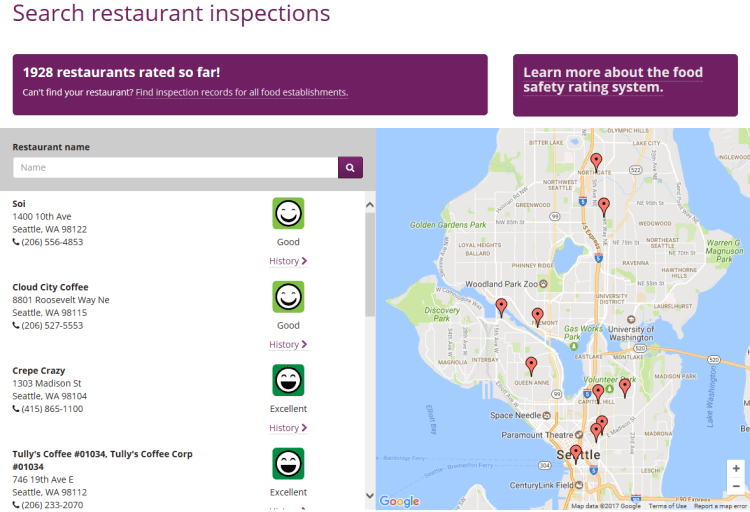Viewport: 750px width, 512px height.
Task: Expand History for Crepe Crazy
Action: click(287, 428)
